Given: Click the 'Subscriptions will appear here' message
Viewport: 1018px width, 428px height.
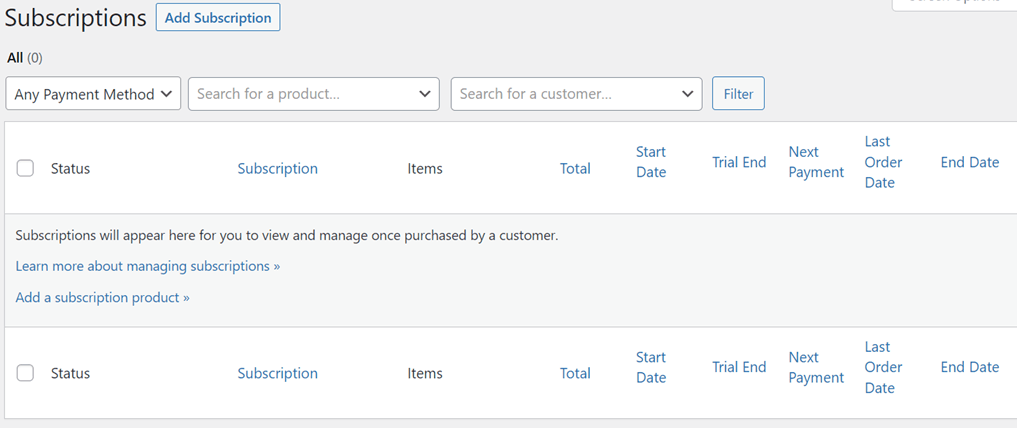Looking at the screenshot, I should (286, 236).
